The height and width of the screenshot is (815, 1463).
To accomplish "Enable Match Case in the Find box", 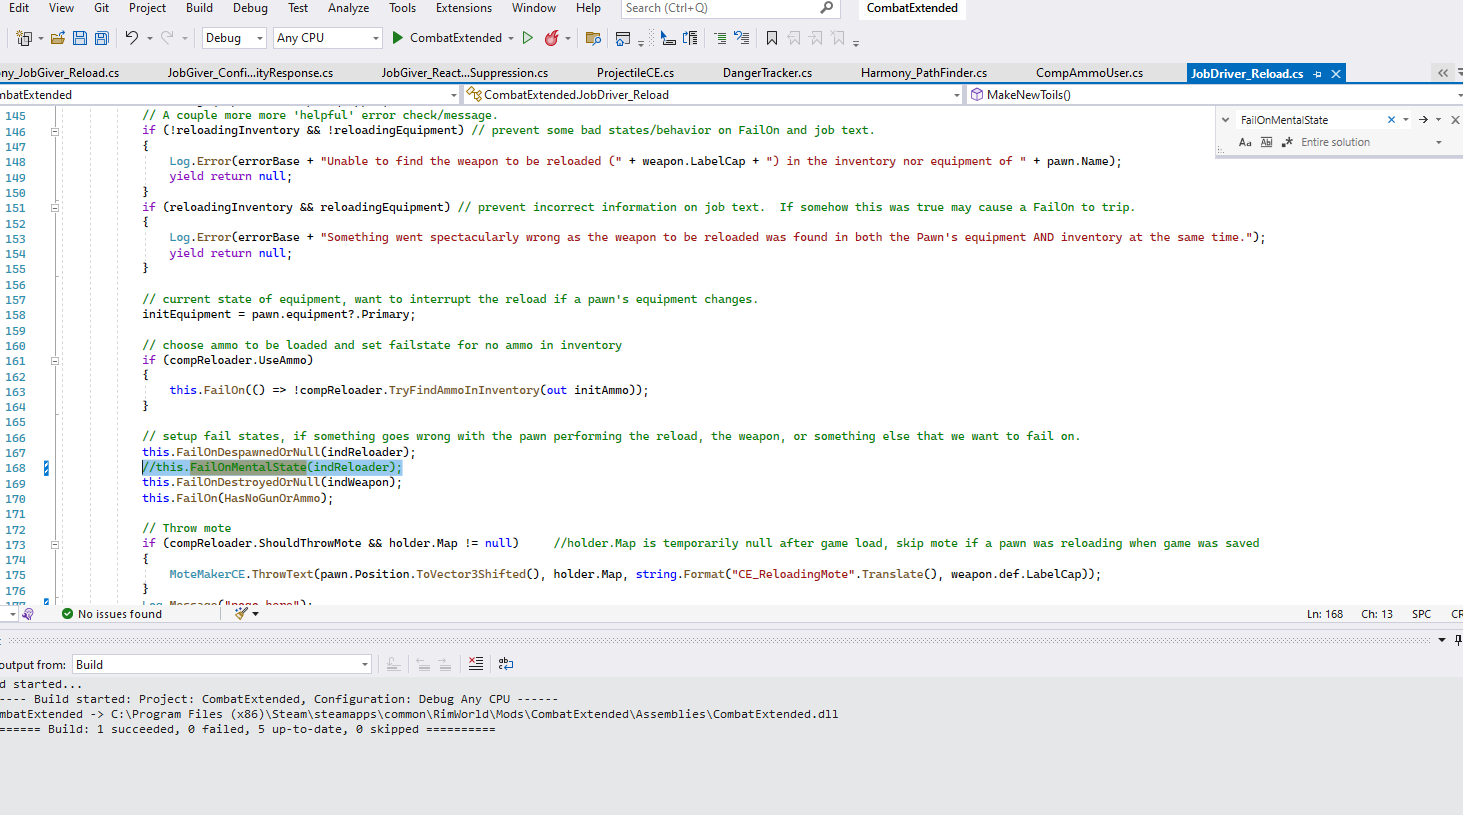I will pos(1246,142).
